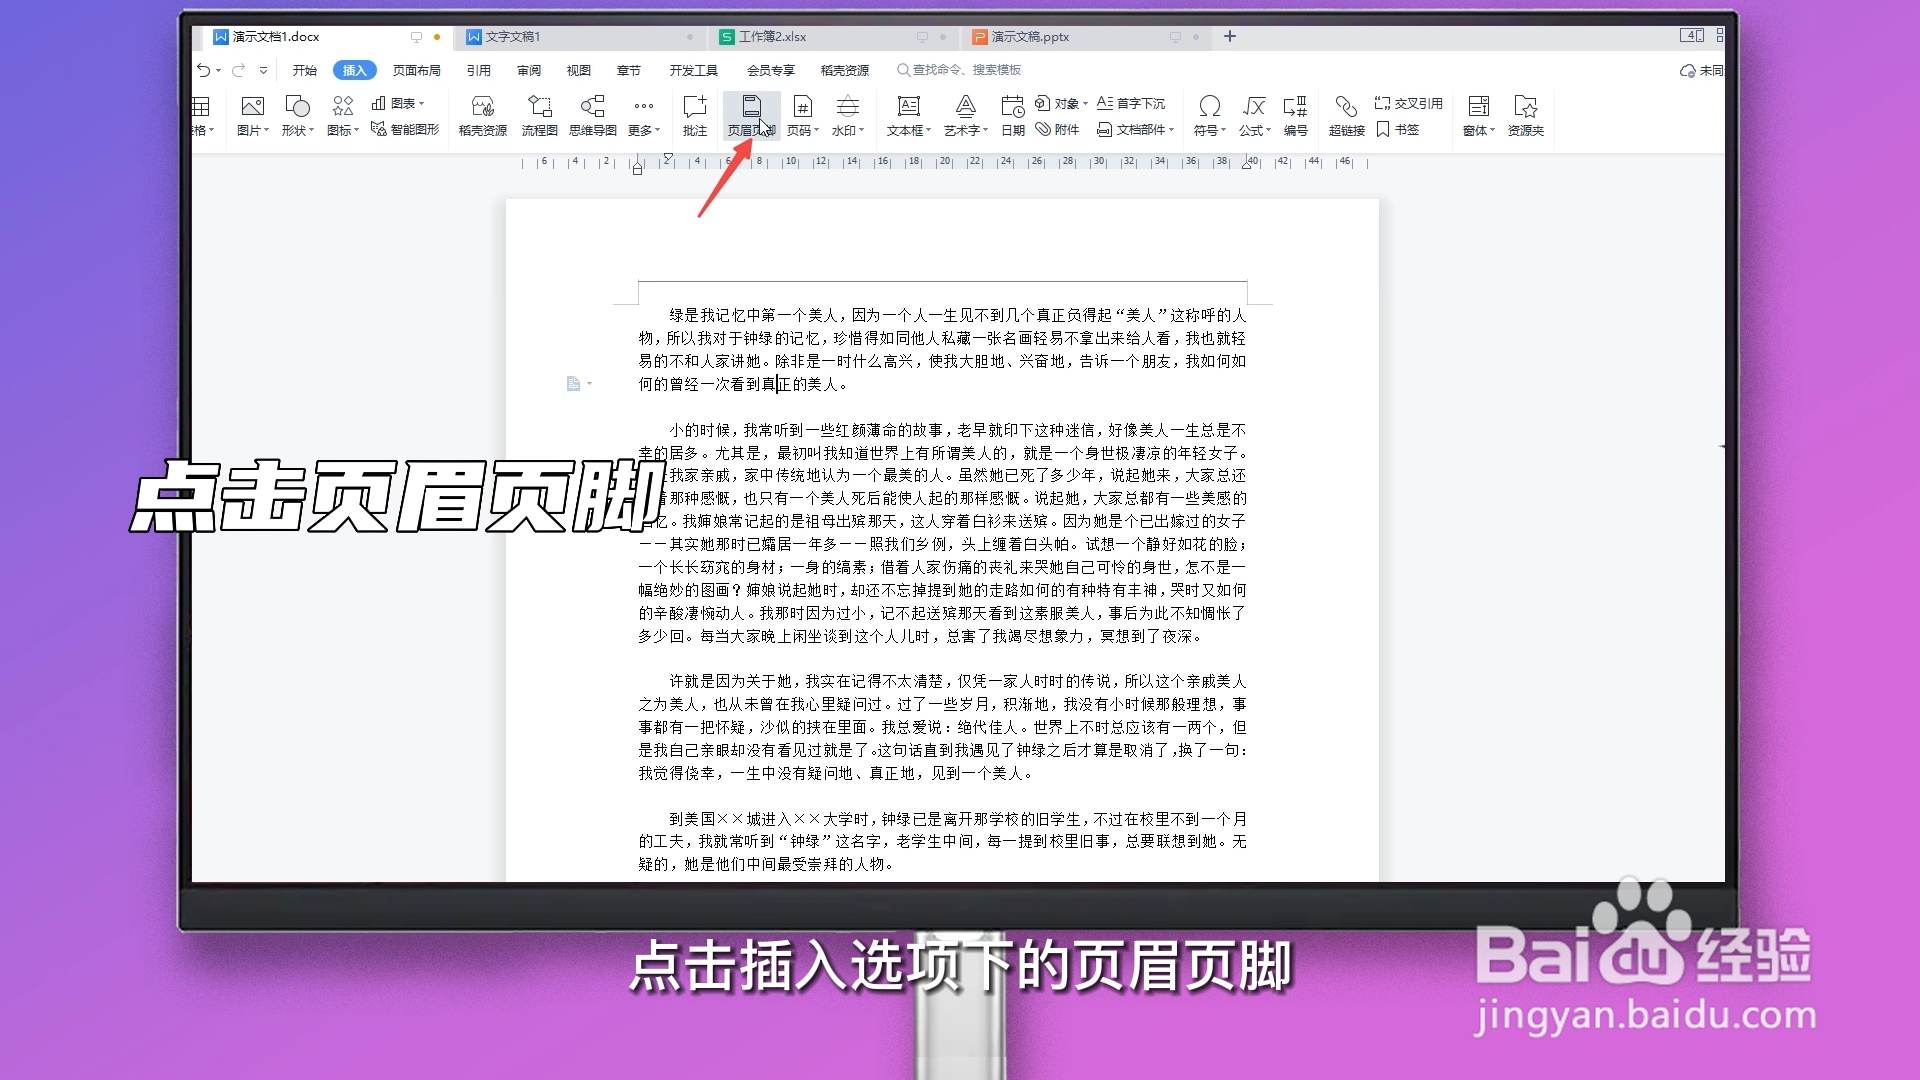Insert the date using the 日期 icon

pyautogui.click(x=1011, y=114)
